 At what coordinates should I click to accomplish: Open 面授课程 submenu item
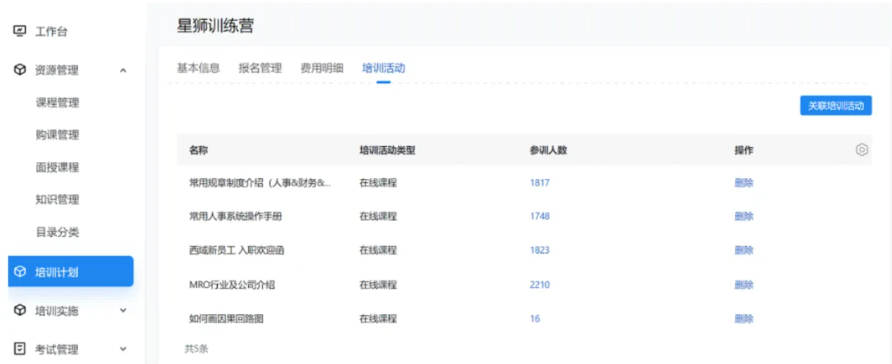click(x=57, y=167)
